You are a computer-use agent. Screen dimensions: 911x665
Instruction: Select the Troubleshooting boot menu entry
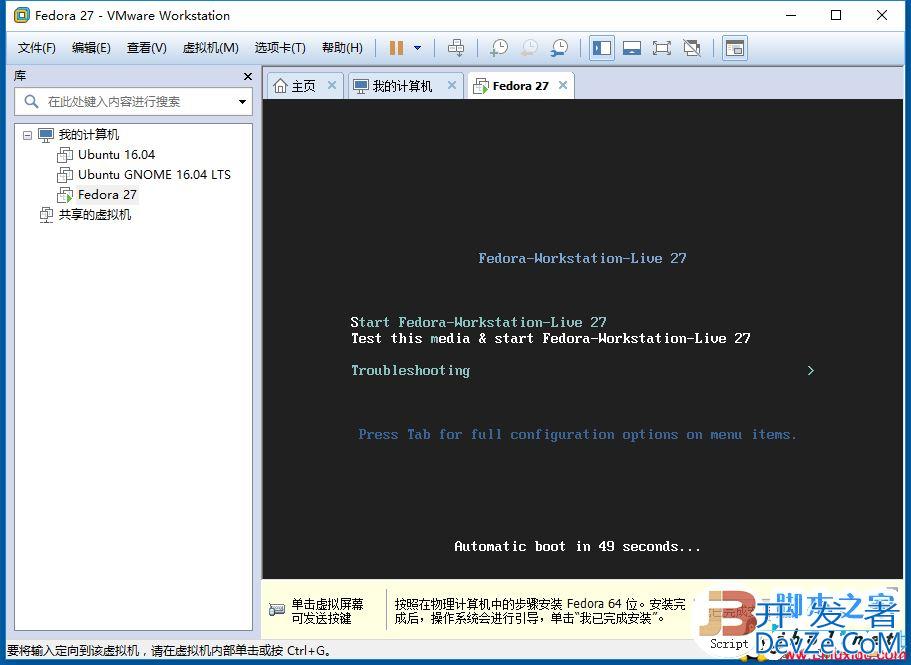(x=410, y=371)
